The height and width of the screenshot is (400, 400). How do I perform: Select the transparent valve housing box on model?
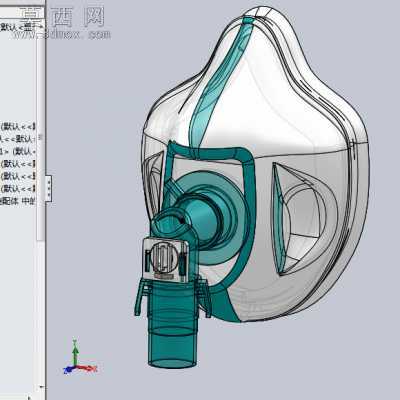point(166,260)
